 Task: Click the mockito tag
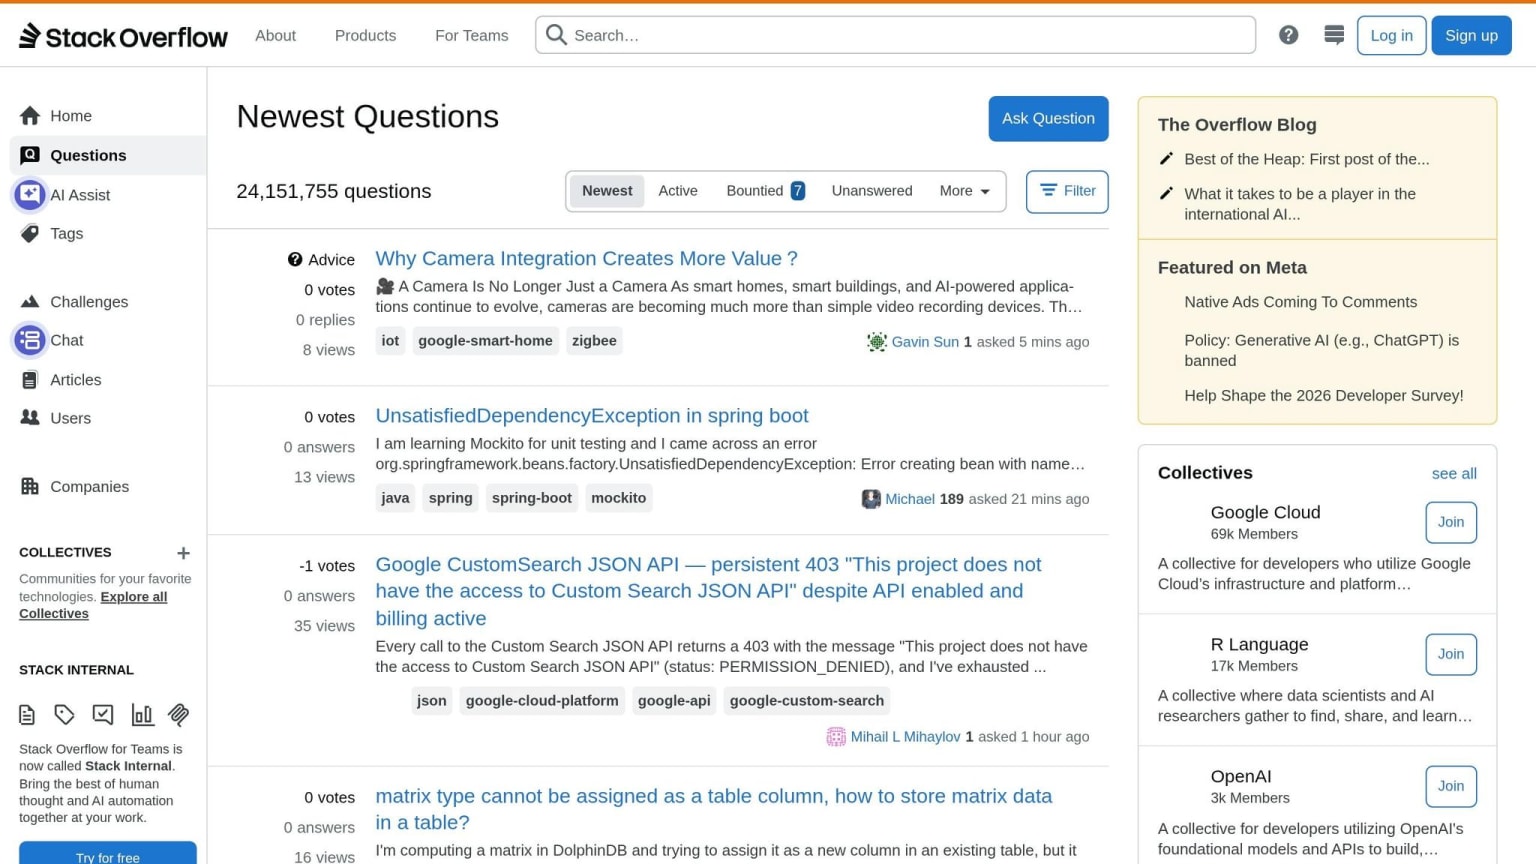[618, 498]
